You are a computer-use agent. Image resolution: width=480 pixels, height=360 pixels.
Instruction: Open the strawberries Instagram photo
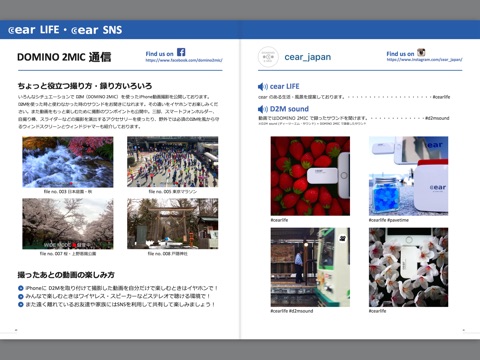coord(310,176)
